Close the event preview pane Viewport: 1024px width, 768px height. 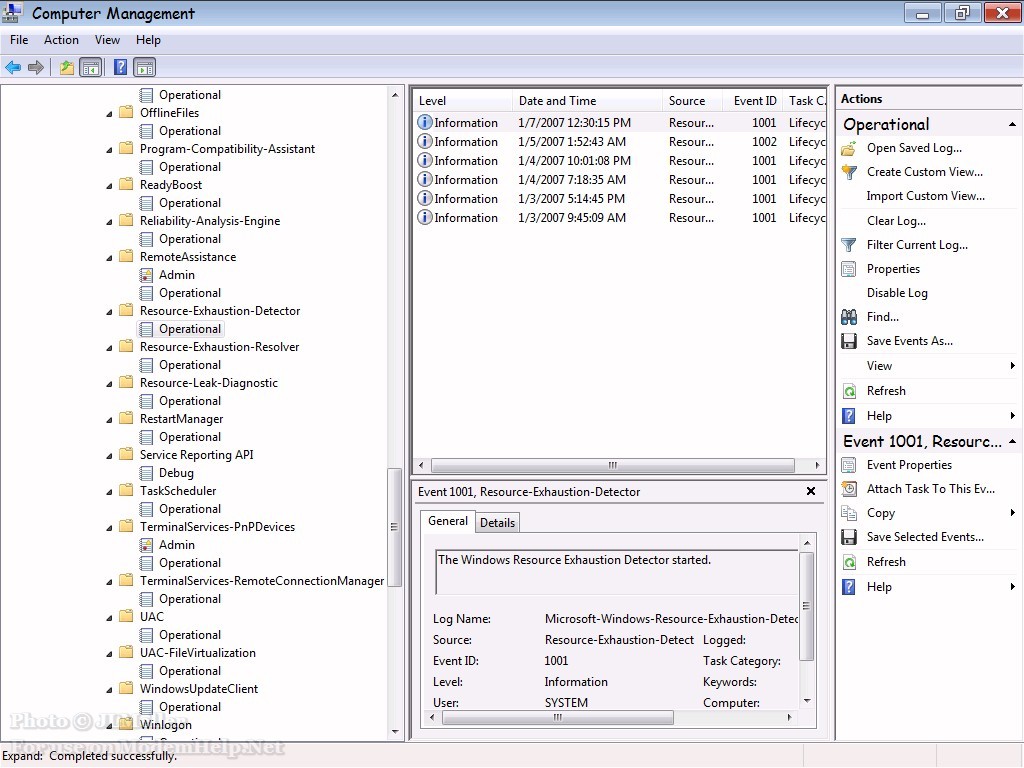coord(810,491)
